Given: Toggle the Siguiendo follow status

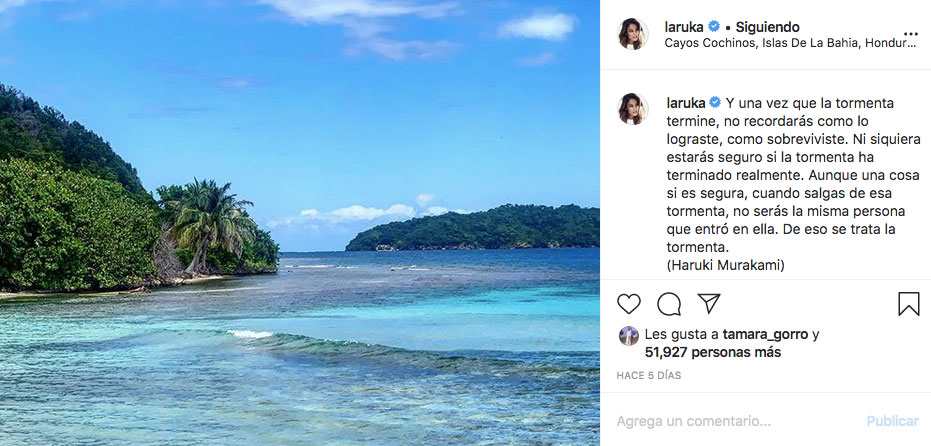Looking at the screenshot, I should [x=767, y=27].
